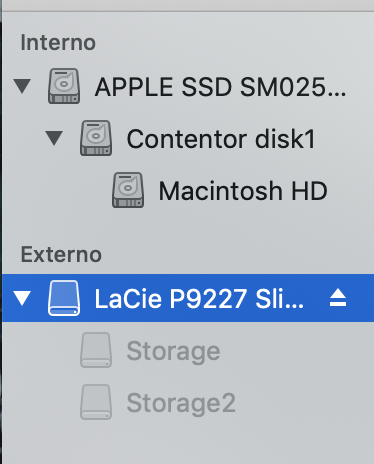Eject the LaCie P9227 external drive
This screenshot has width=374, height=464.
coord(338,298)
